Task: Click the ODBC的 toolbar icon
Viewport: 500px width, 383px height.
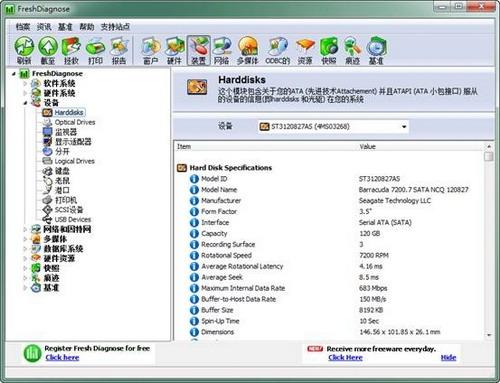Action: 277,50
